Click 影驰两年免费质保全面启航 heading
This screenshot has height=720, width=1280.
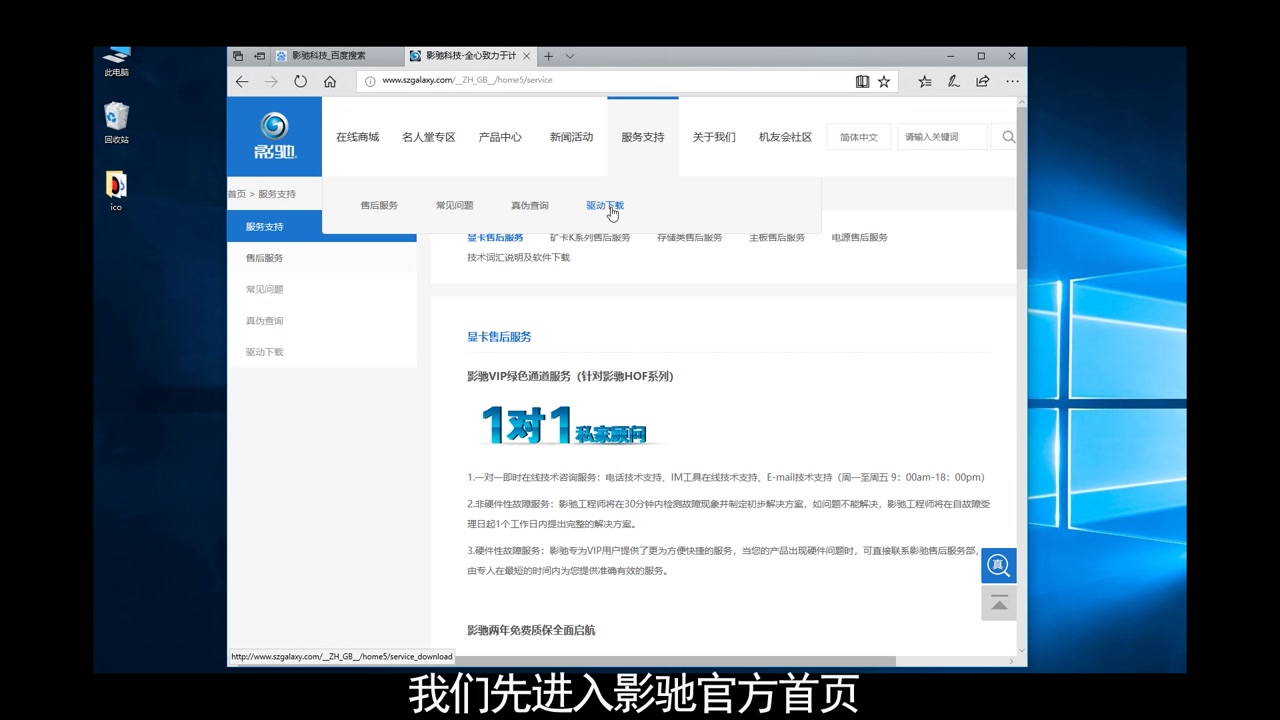[531, 631]
